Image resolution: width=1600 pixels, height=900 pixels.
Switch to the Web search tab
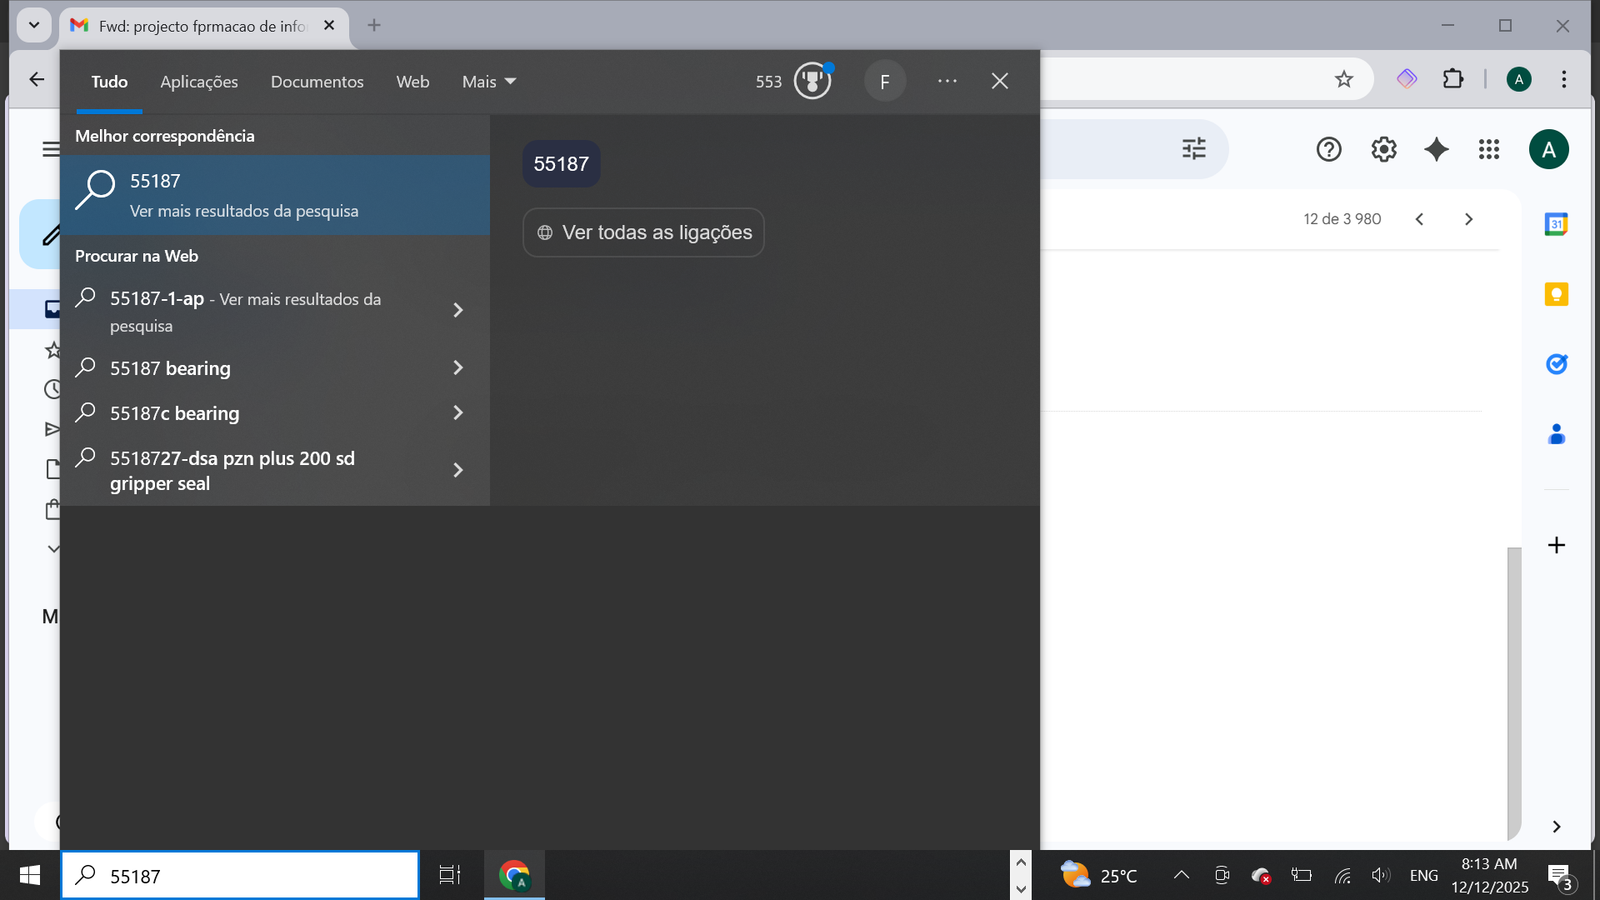(x=413, y=82)
